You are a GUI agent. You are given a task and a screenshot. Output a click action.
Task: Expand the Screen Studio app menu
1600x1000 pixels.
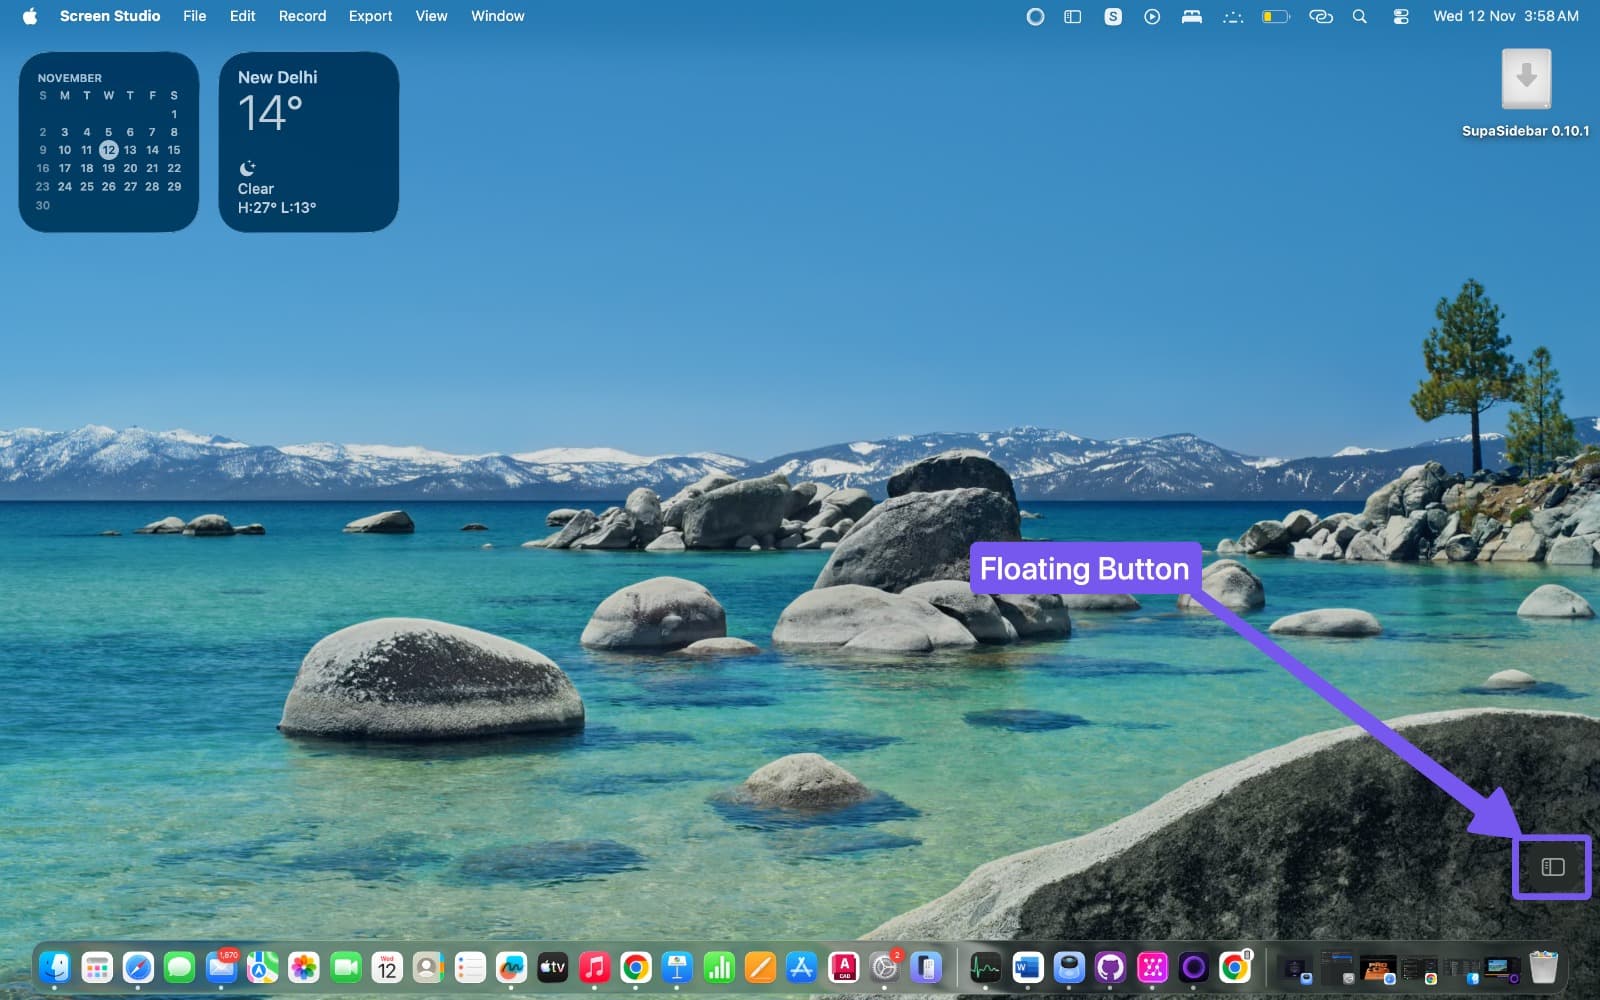(x=110, y=16)
